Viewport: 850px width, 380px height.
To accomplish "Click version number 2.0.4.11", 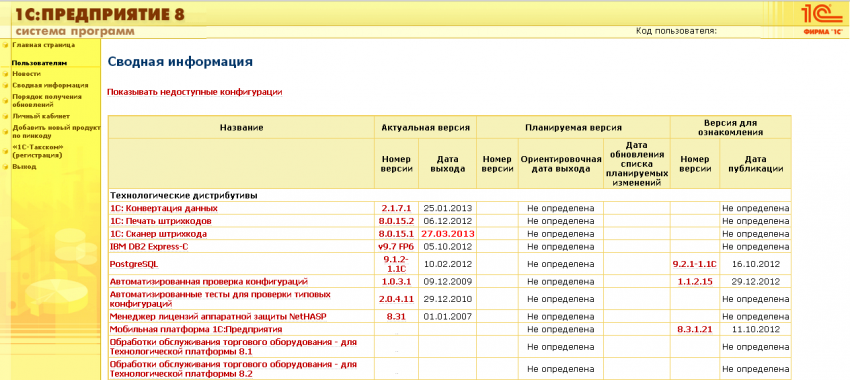I will 396,299.
